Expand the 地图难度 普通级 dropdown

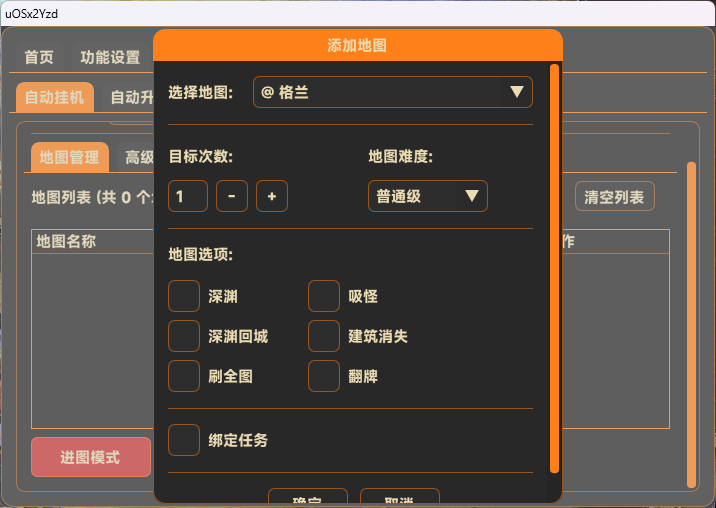[427, 196]
